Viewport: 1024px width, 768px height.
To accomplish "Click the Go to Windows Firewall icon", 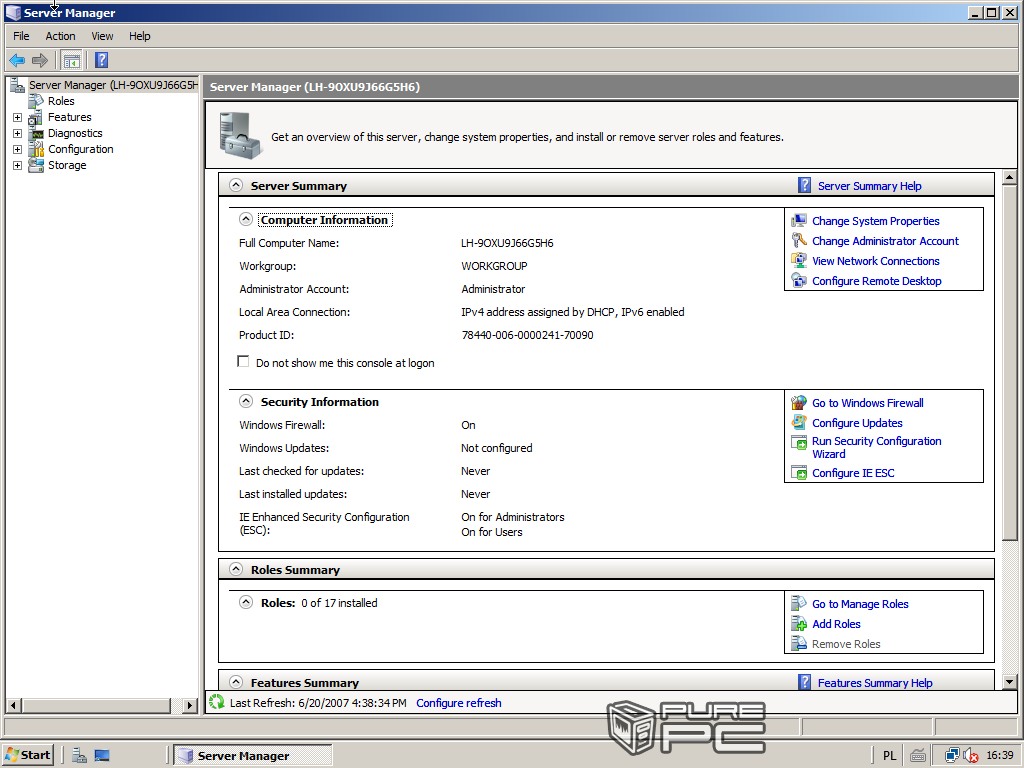I will (799, 403).
